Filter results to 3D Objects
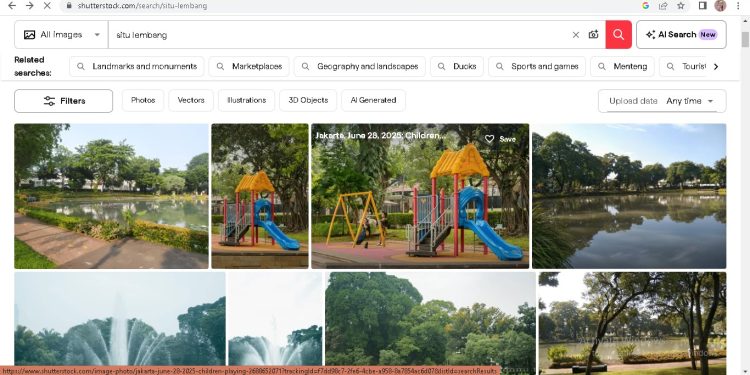 click(x=308, y=100)
